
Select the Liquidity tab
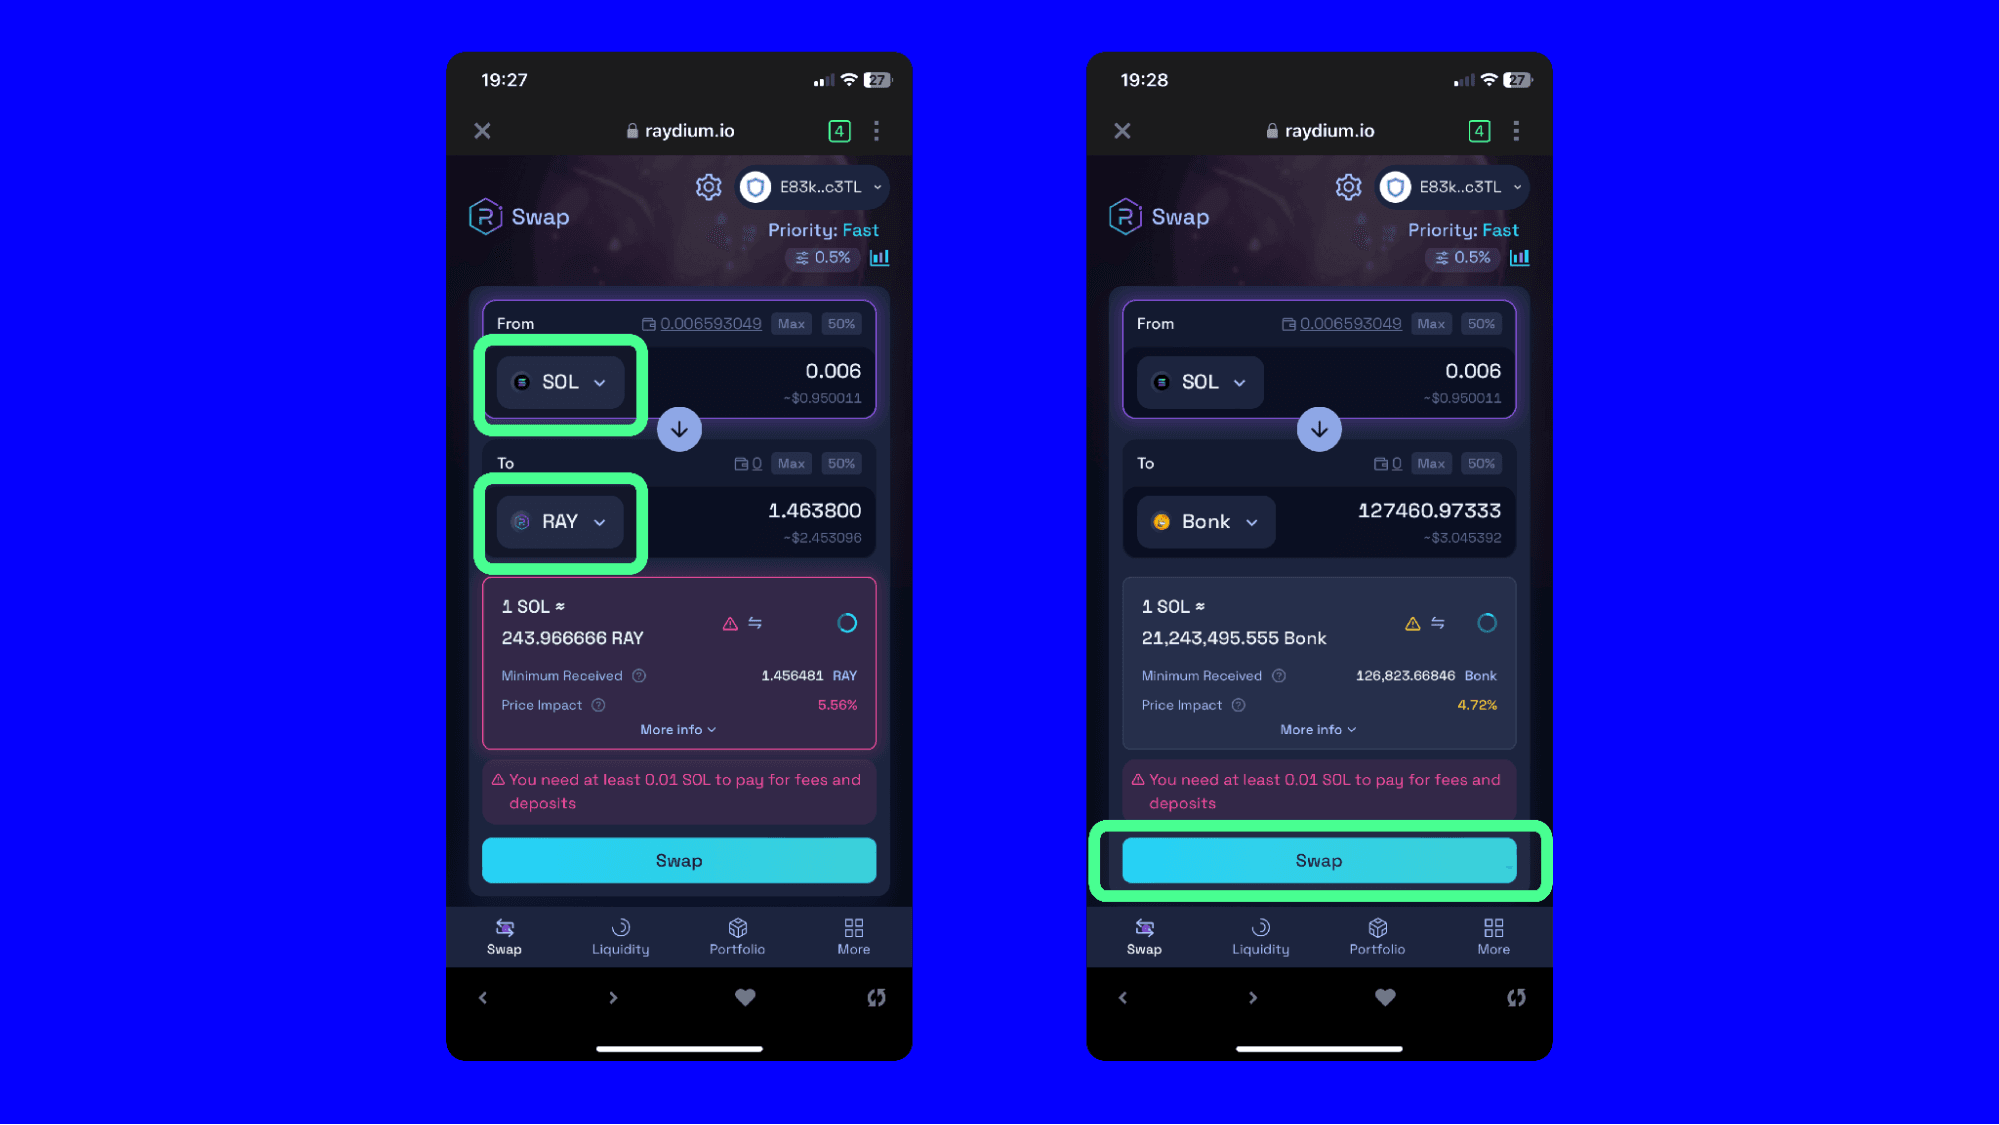(x=619, y=937)
